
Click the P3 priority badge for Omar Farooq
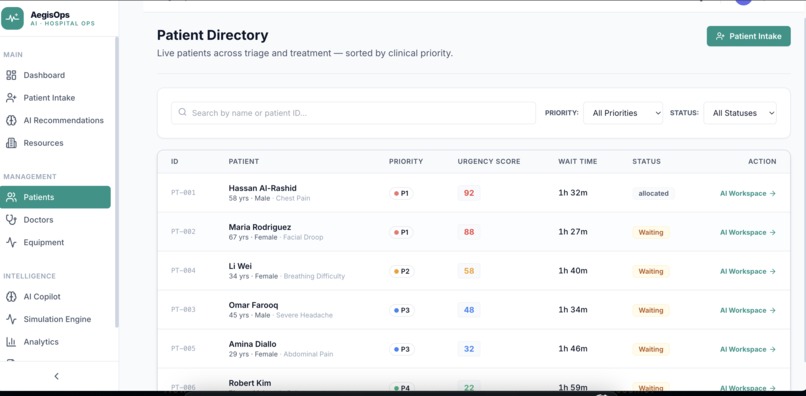(401, 311)
